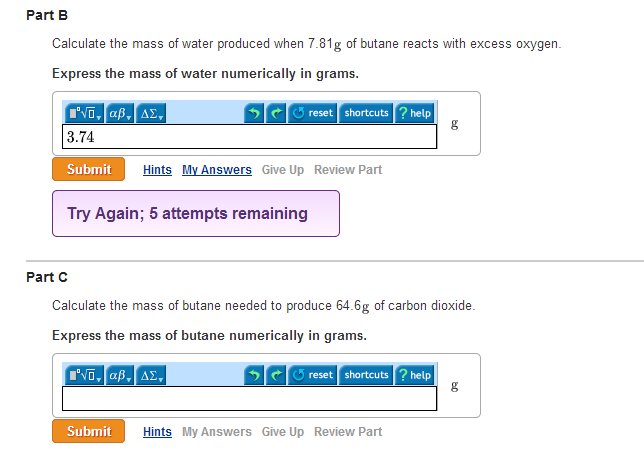Click the undo arrow in Part C toolbar
The width and height of the screenshot is (644, 454).
(254, 375)
